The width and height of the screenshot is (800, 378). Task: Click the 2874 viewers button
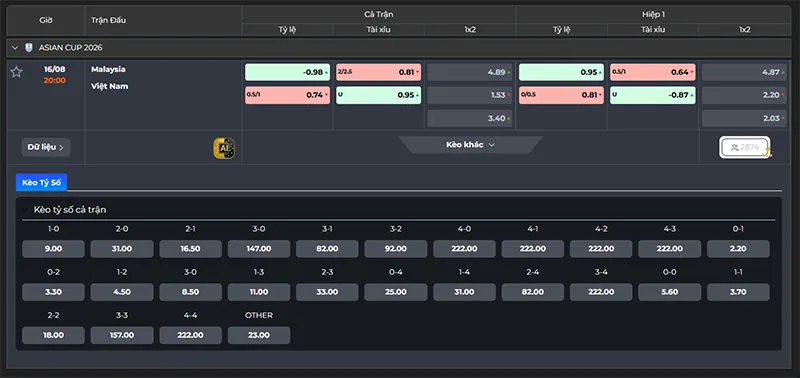tap(744, 147)
